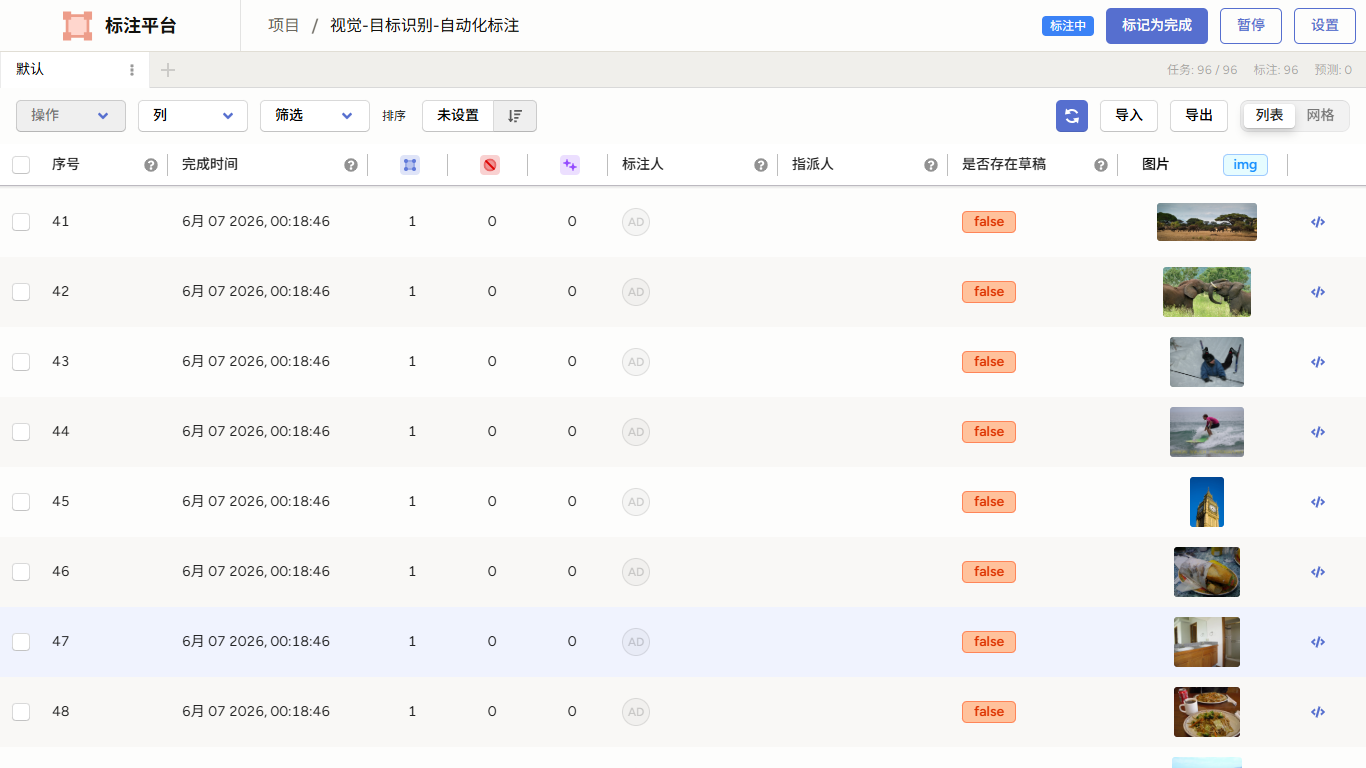Open source code view for row 43
The height and width of the screenshot is (768, 1366).
click(1318, 362)
